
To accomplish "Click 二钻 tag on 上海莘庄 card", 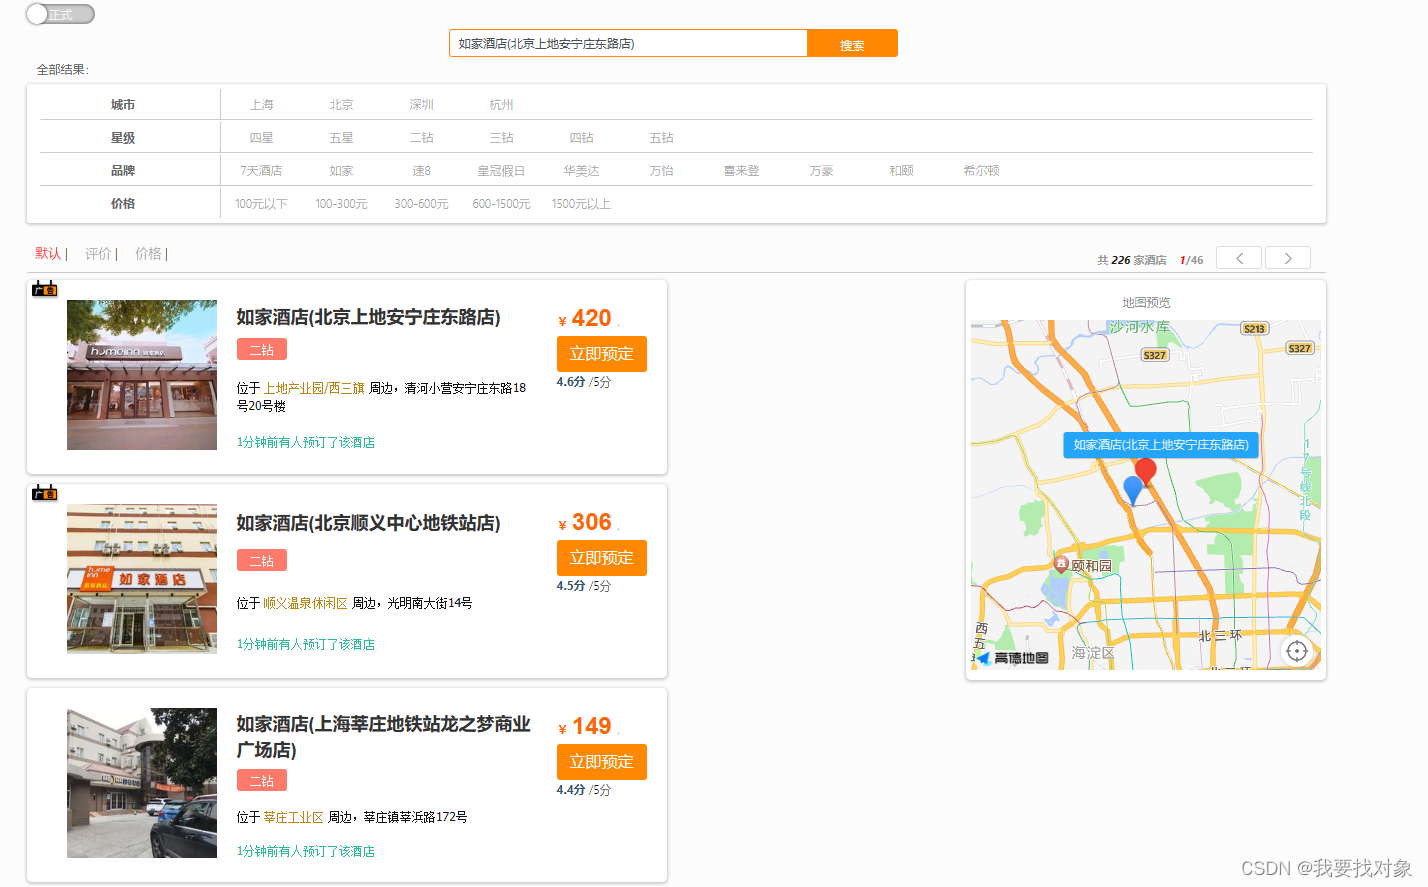I will coord(262,781).
